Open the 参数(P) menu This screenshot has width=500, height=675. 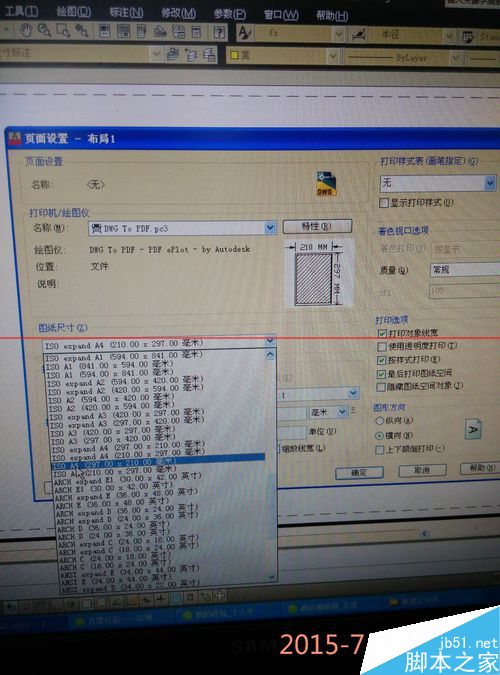pyautogui.click(x=230, y=14)
